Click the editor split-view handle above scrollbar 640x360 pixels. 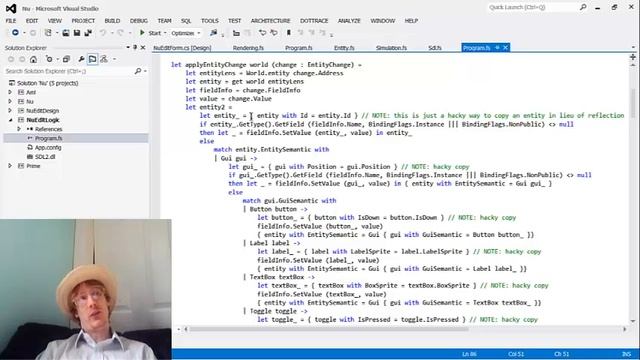[633, 57]
